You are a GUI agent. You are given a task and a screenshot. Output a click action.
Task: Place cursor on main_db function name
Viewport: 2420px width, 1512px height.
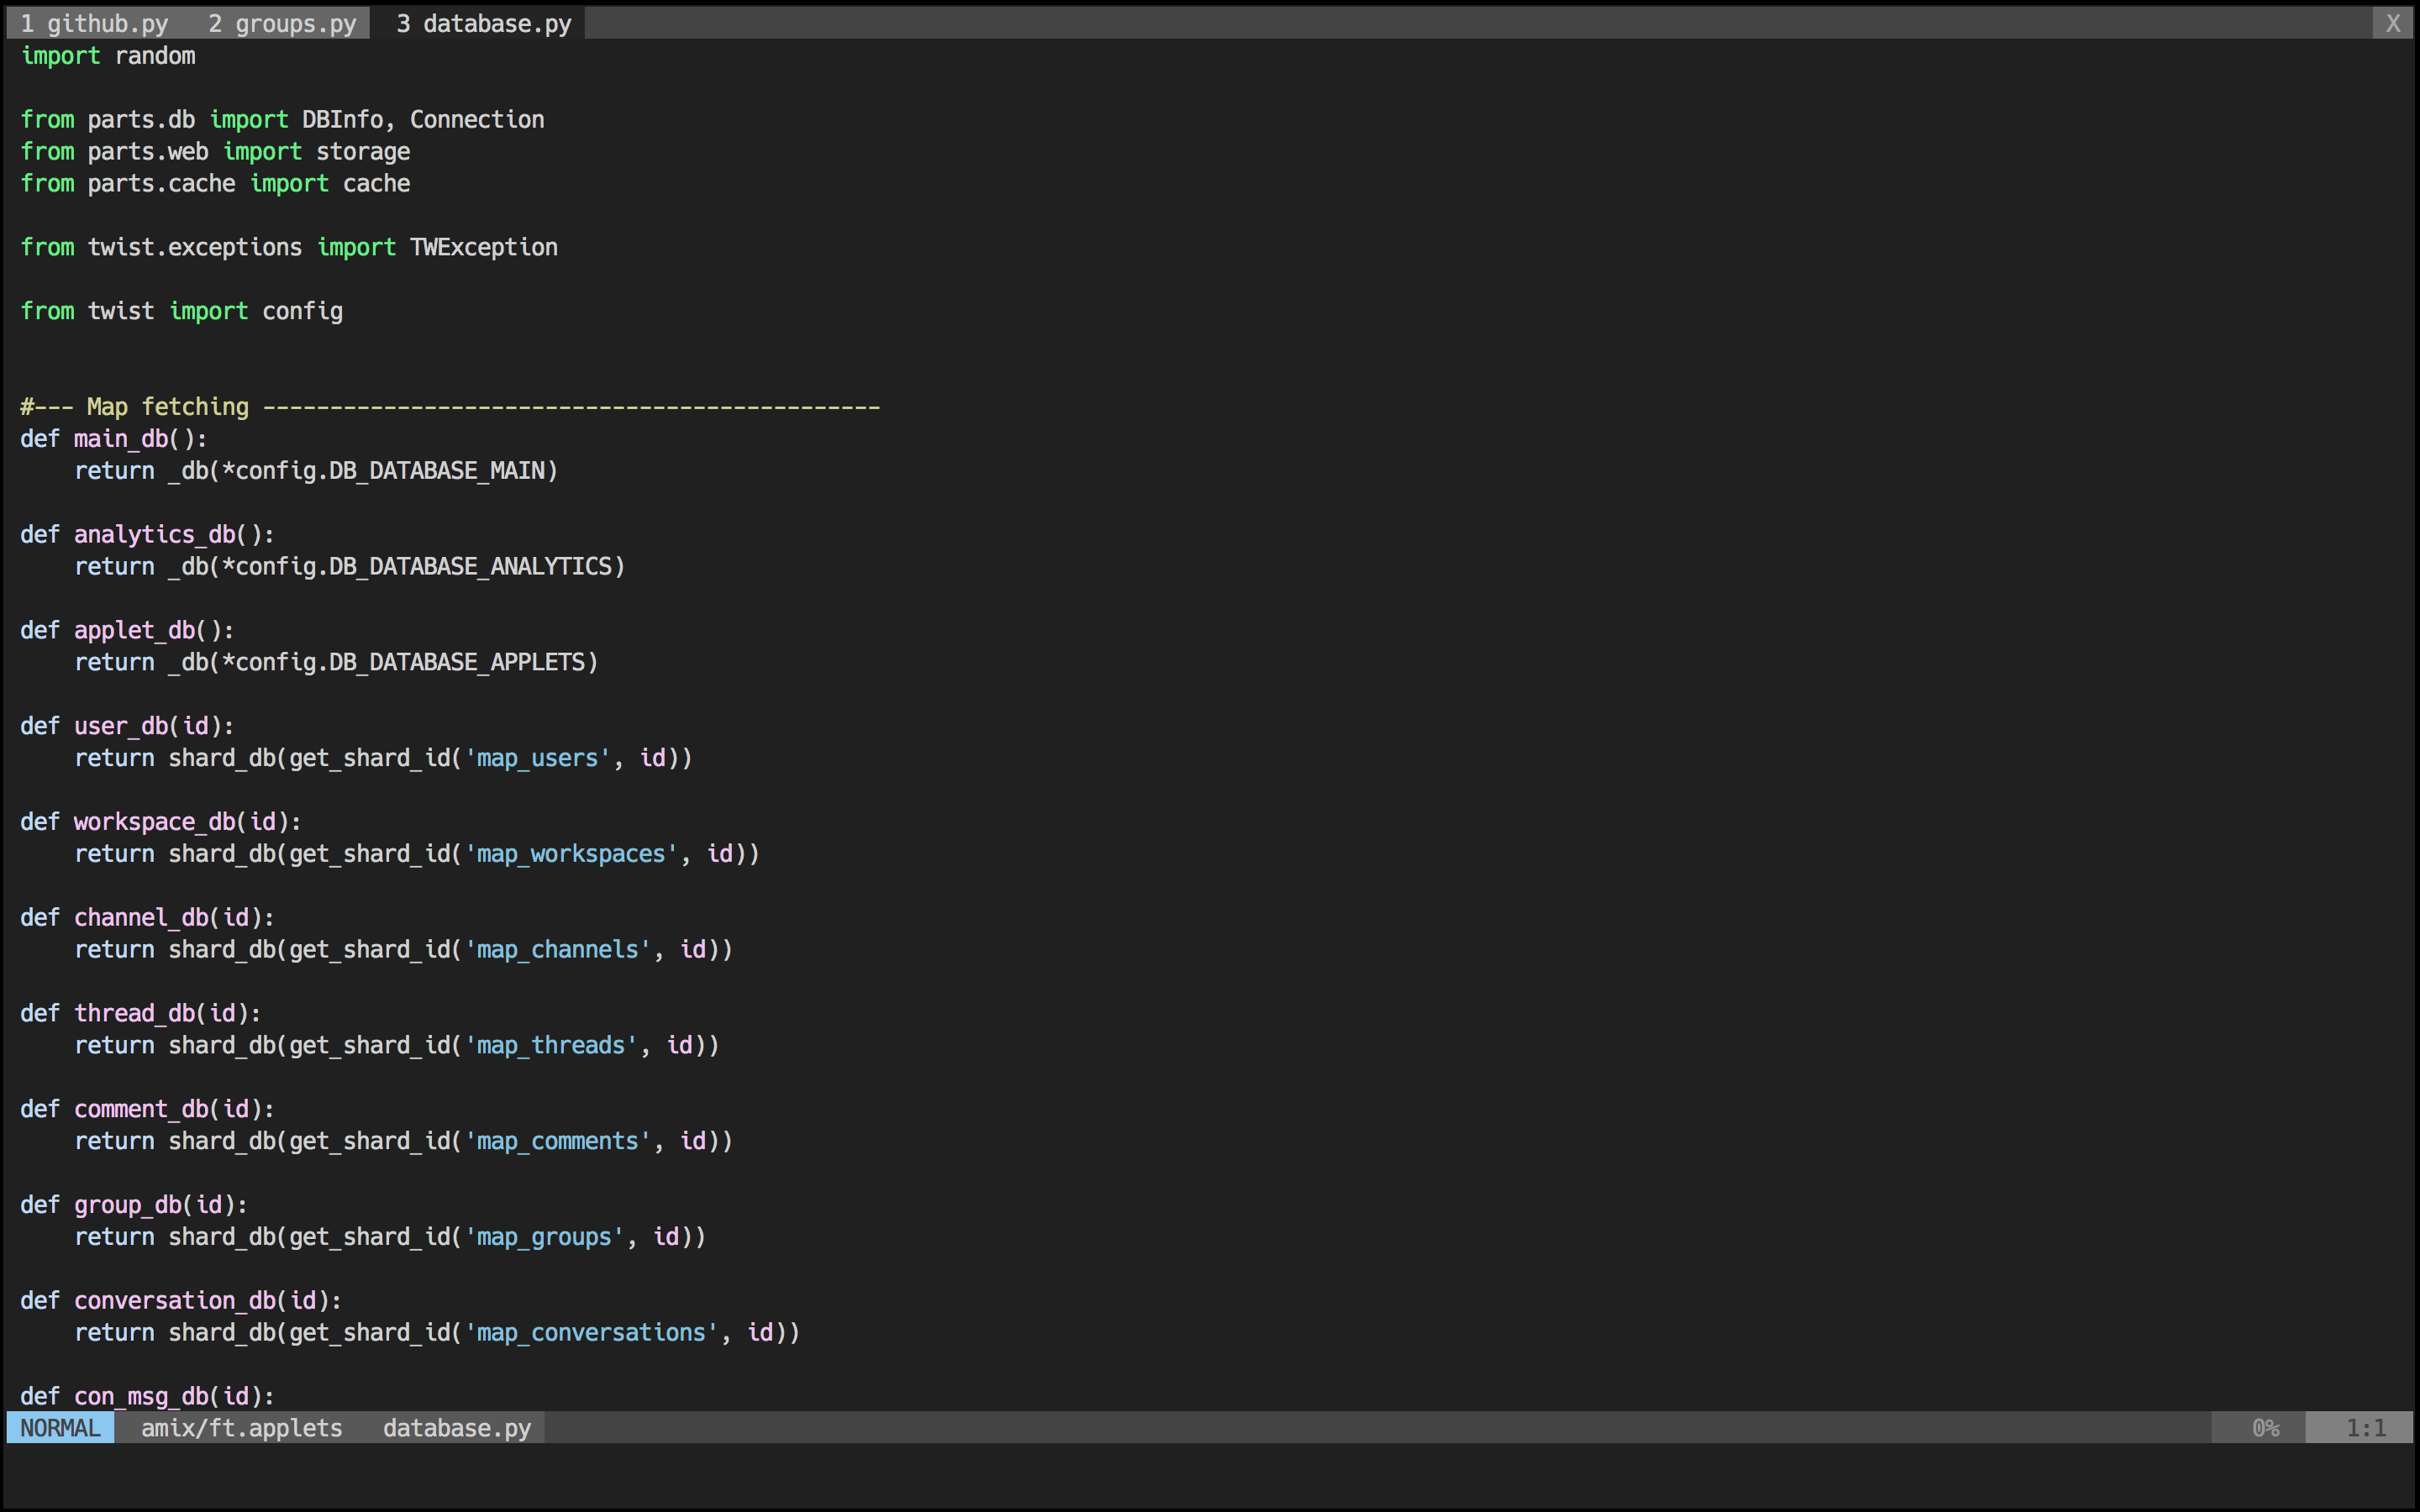[x=121, y=439]
